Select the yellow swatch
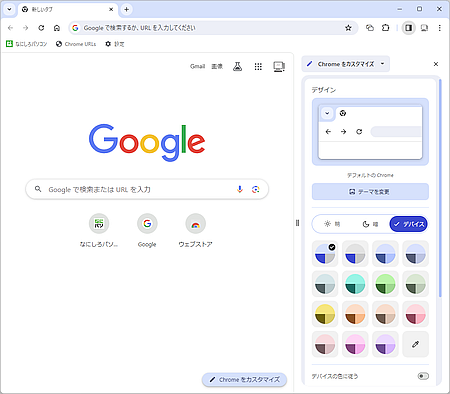The height and width of the screenshot is (394, 450). [x=325, y=314]
